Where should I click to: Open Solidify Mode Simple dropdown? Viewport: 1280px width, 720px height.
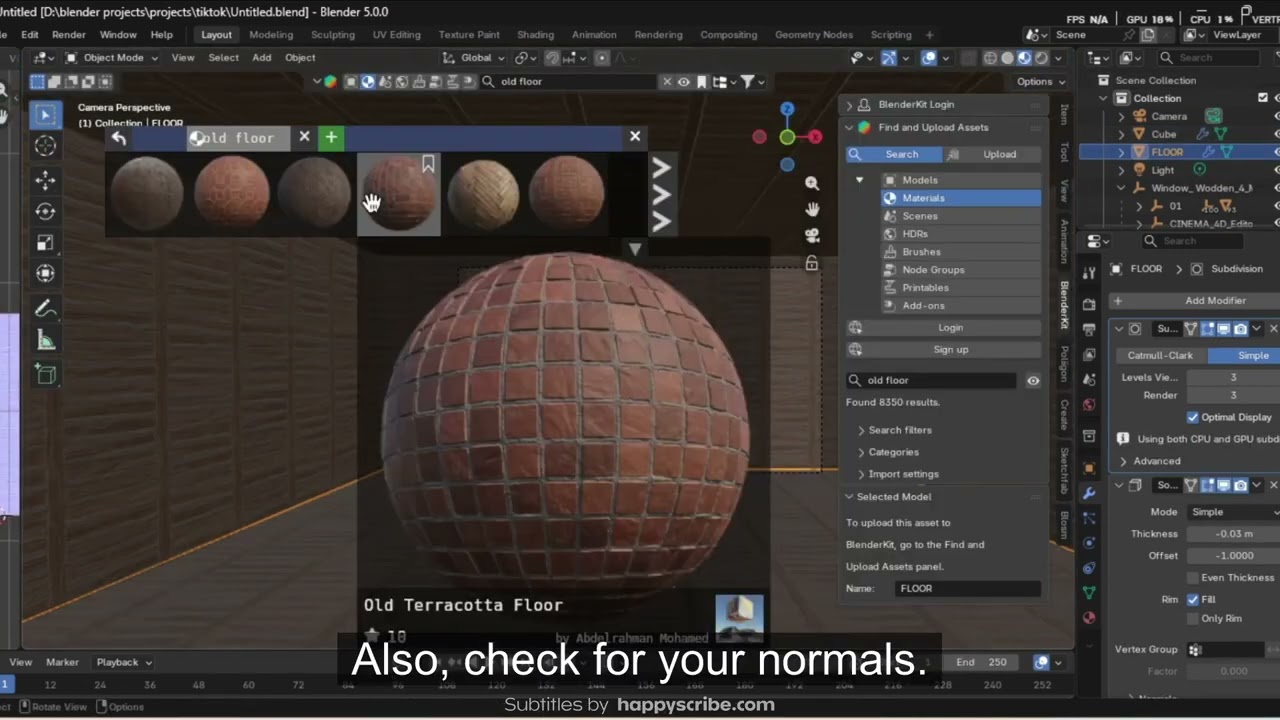point(1234,512)
